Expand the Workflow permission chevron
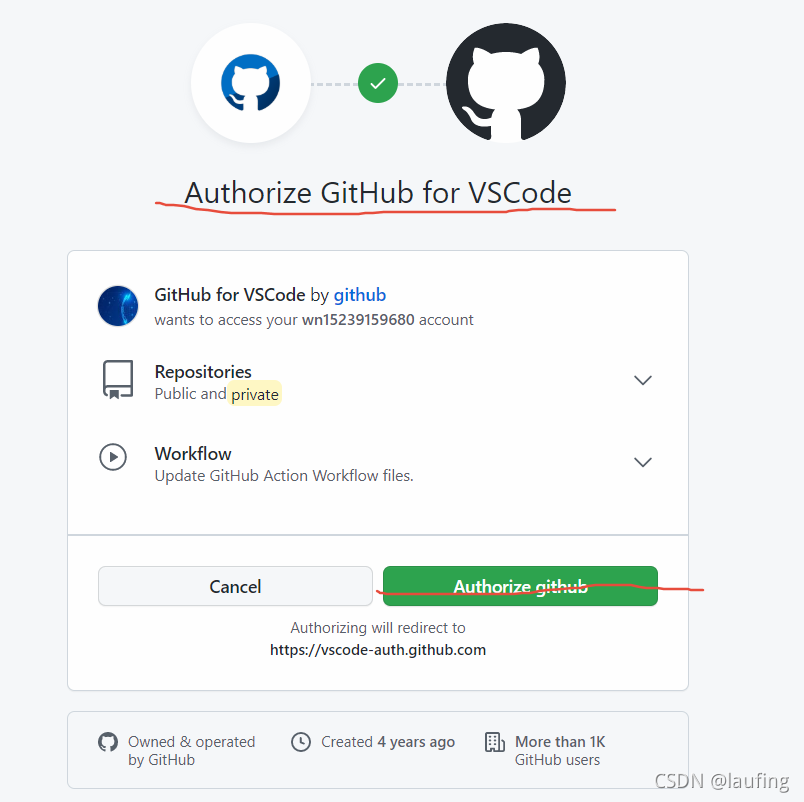Image resolution: width=804 pixels, height=802 pixels. click(642, 462)
